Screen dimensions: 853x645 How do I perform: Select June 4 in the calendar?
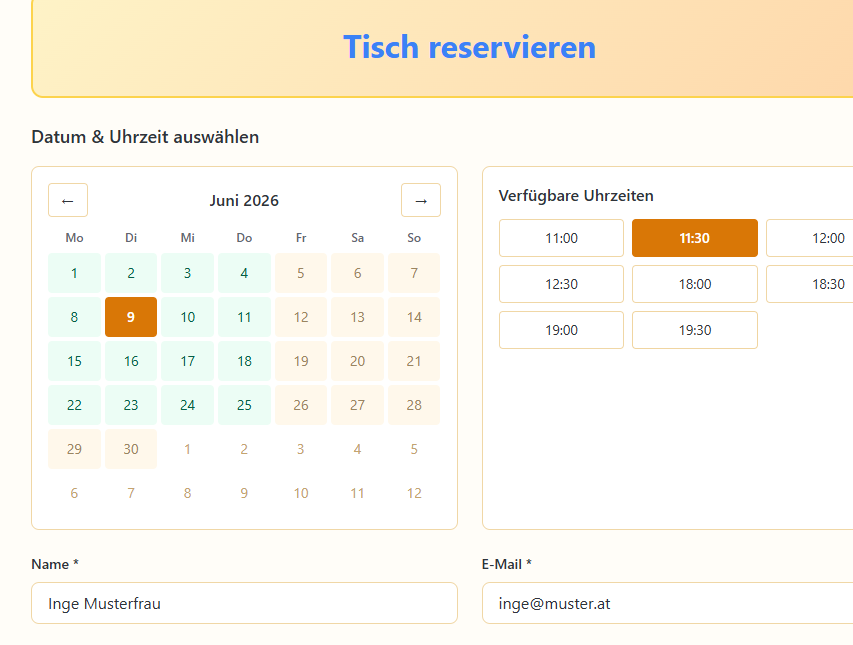244,273
